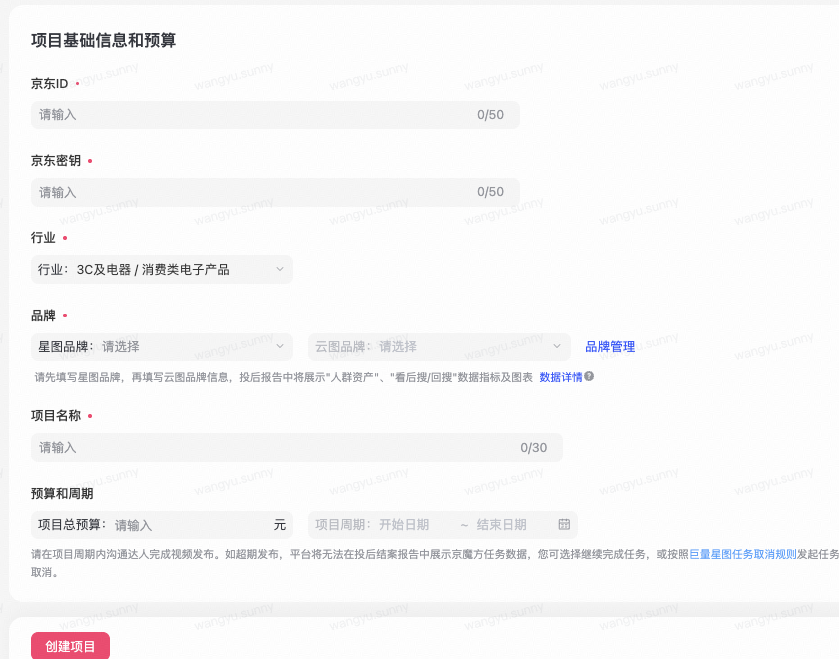Click the 行业 field label above dropdown
This screenshot has height=659, width=839.
43,237
